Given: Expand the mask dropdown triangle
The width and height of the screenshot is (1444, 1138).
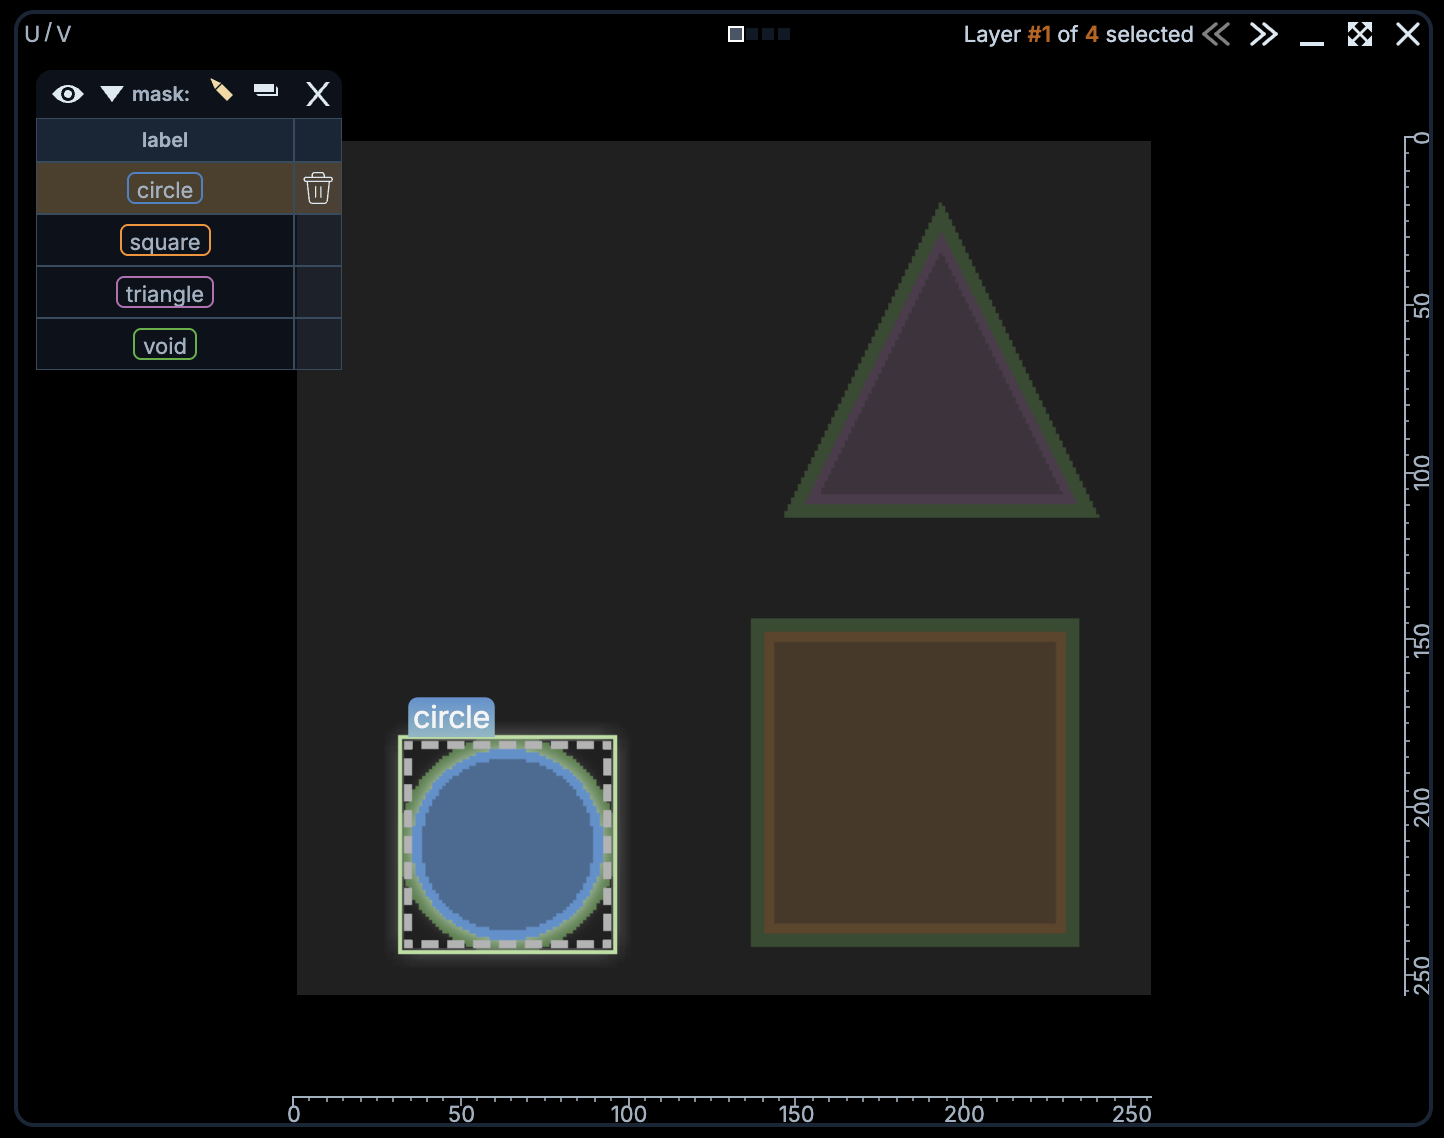Looking at the screenshot, I should tap(112, 94).
